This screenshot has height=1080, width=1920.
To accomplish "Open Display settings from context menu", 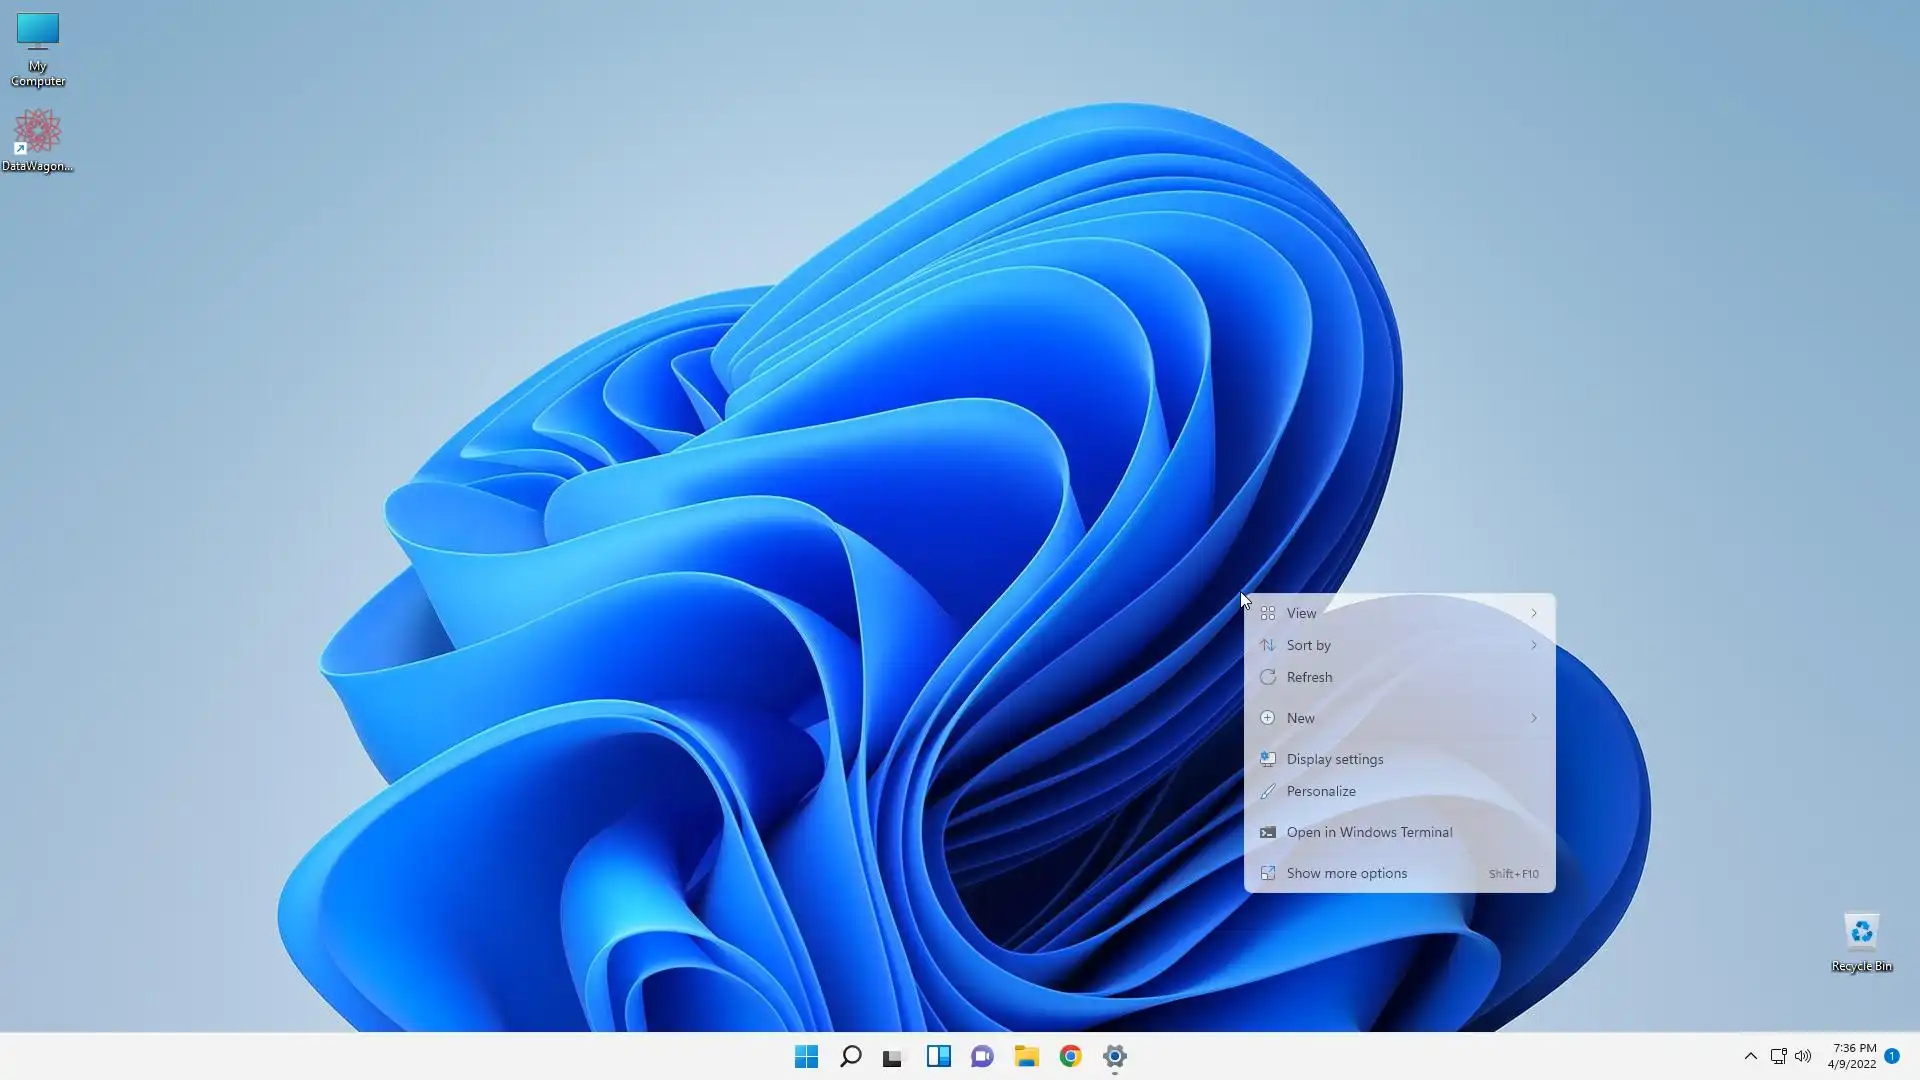I will coord(1334,759).
